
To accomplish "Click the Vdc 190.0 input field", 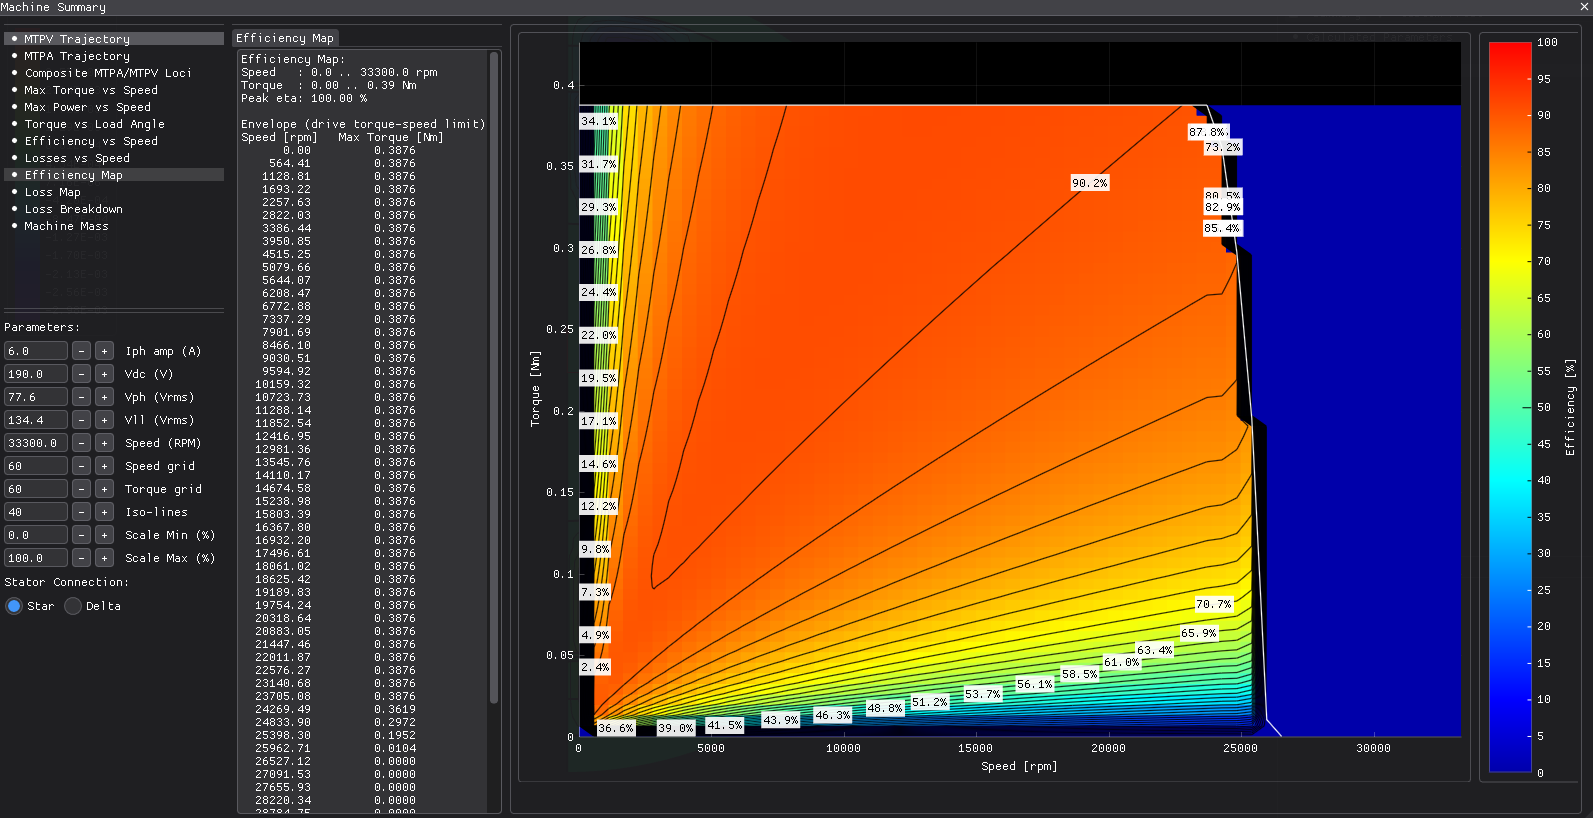I will [36, 374].
